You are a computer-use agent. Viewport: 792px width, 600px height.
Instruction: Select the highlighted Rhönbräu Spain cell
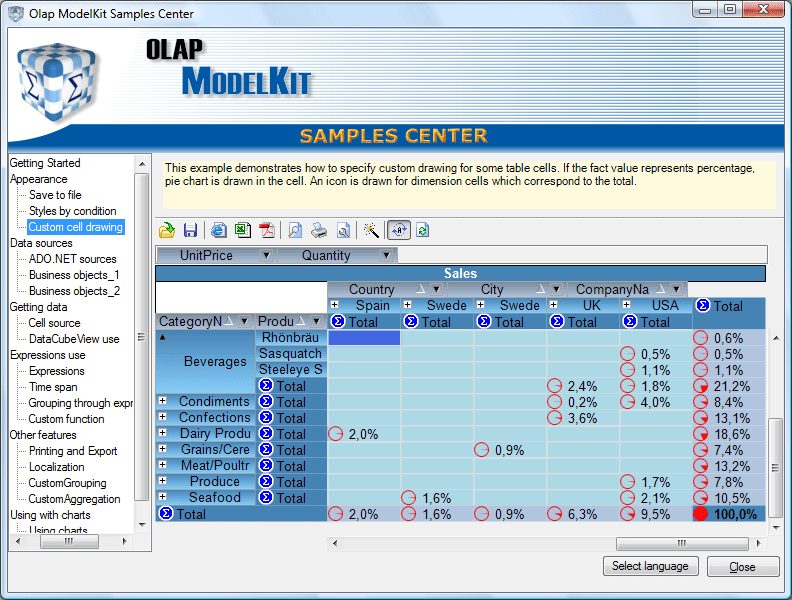(364, 337)
